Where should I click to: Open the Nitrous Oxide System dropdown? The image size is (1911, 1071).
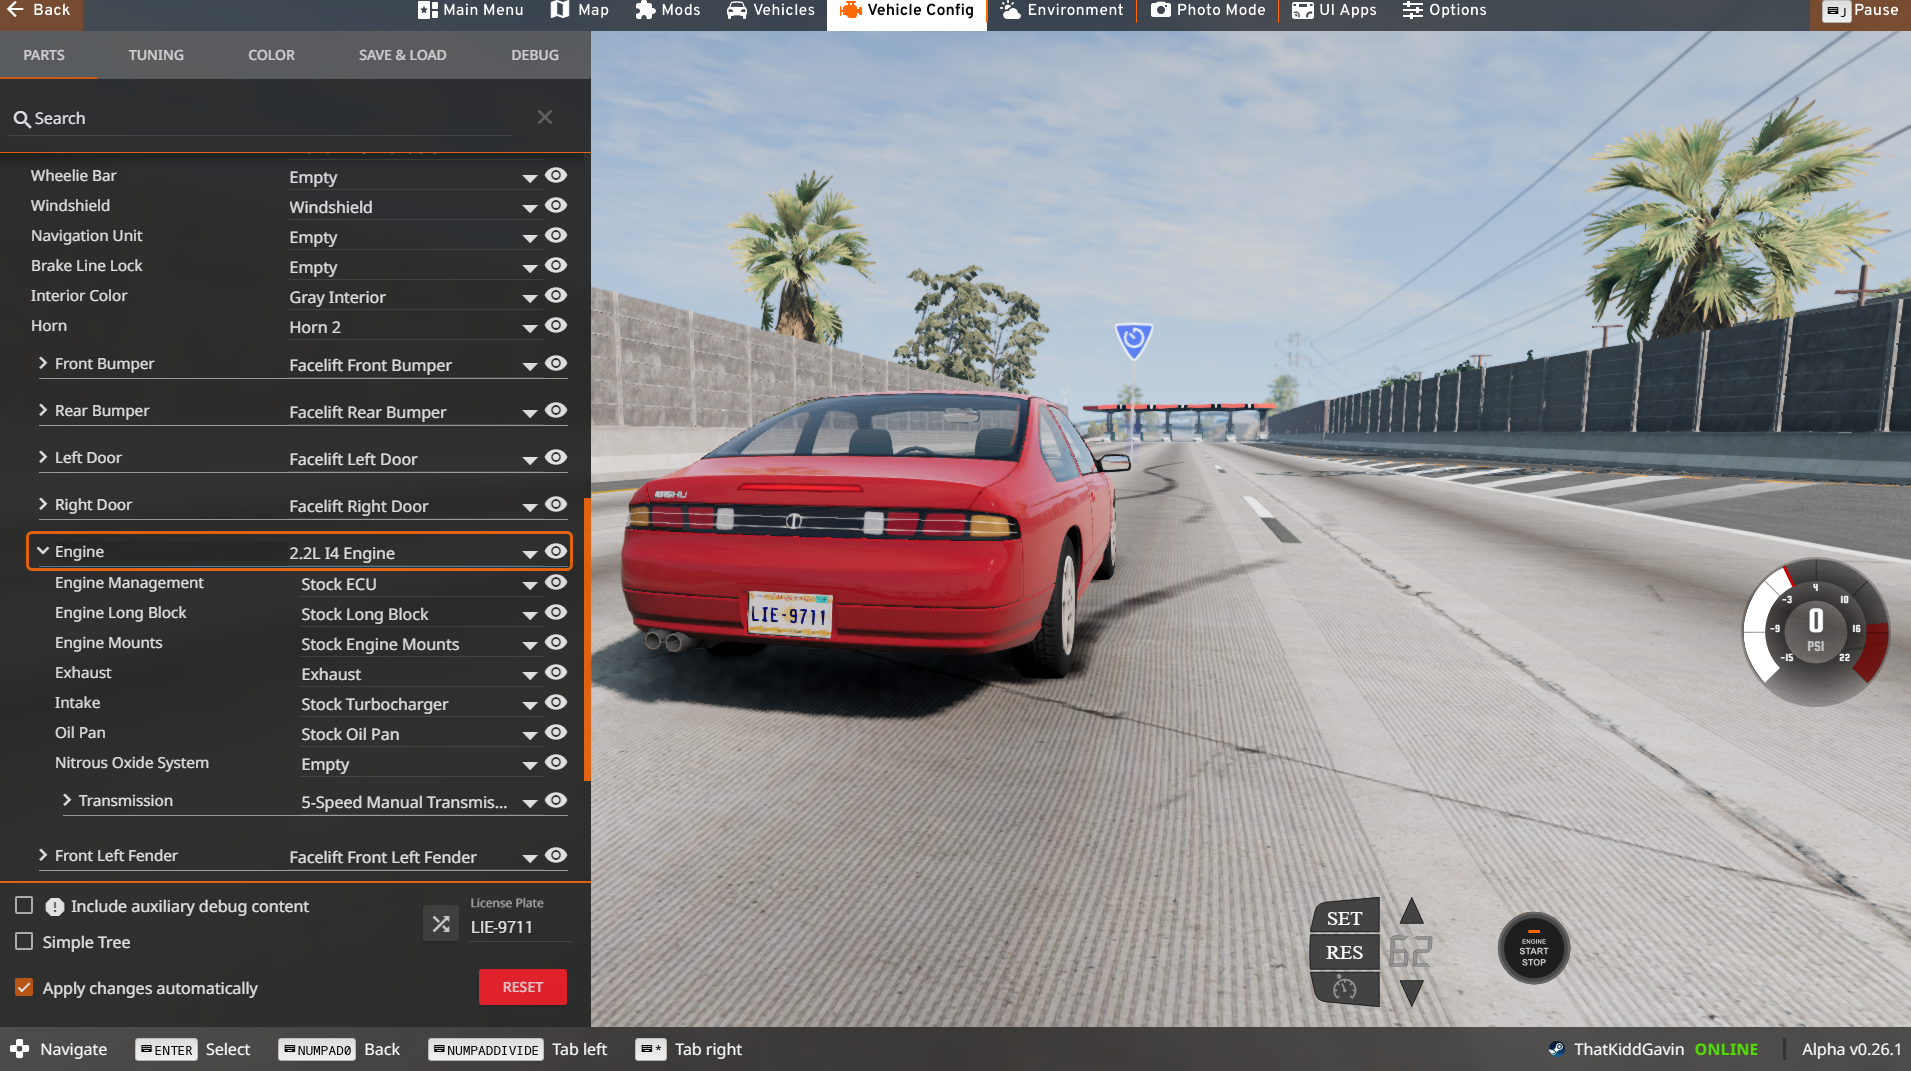420,764
